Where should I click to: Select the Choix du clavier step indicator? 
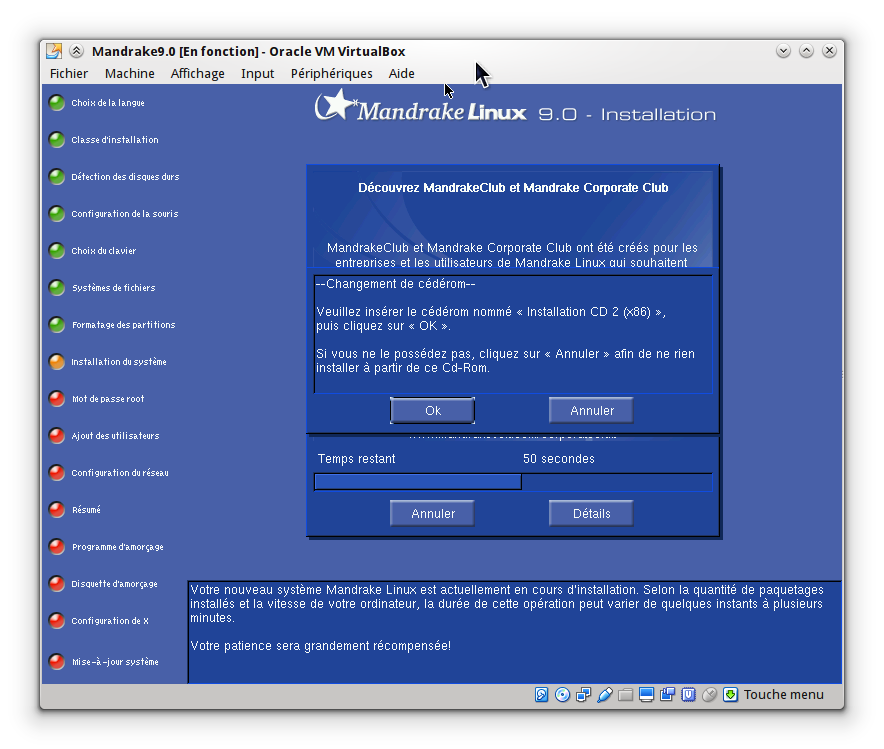tap(57, 251)
